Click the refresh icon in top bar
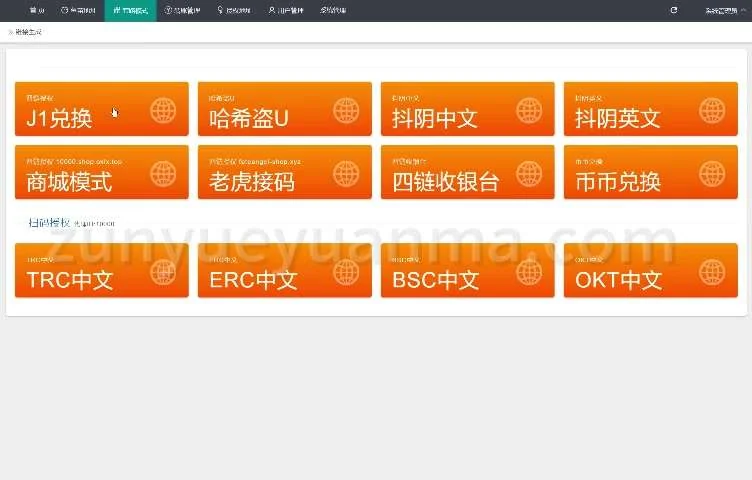Viewport: 752px width, 480px height. tap(673, 10)
